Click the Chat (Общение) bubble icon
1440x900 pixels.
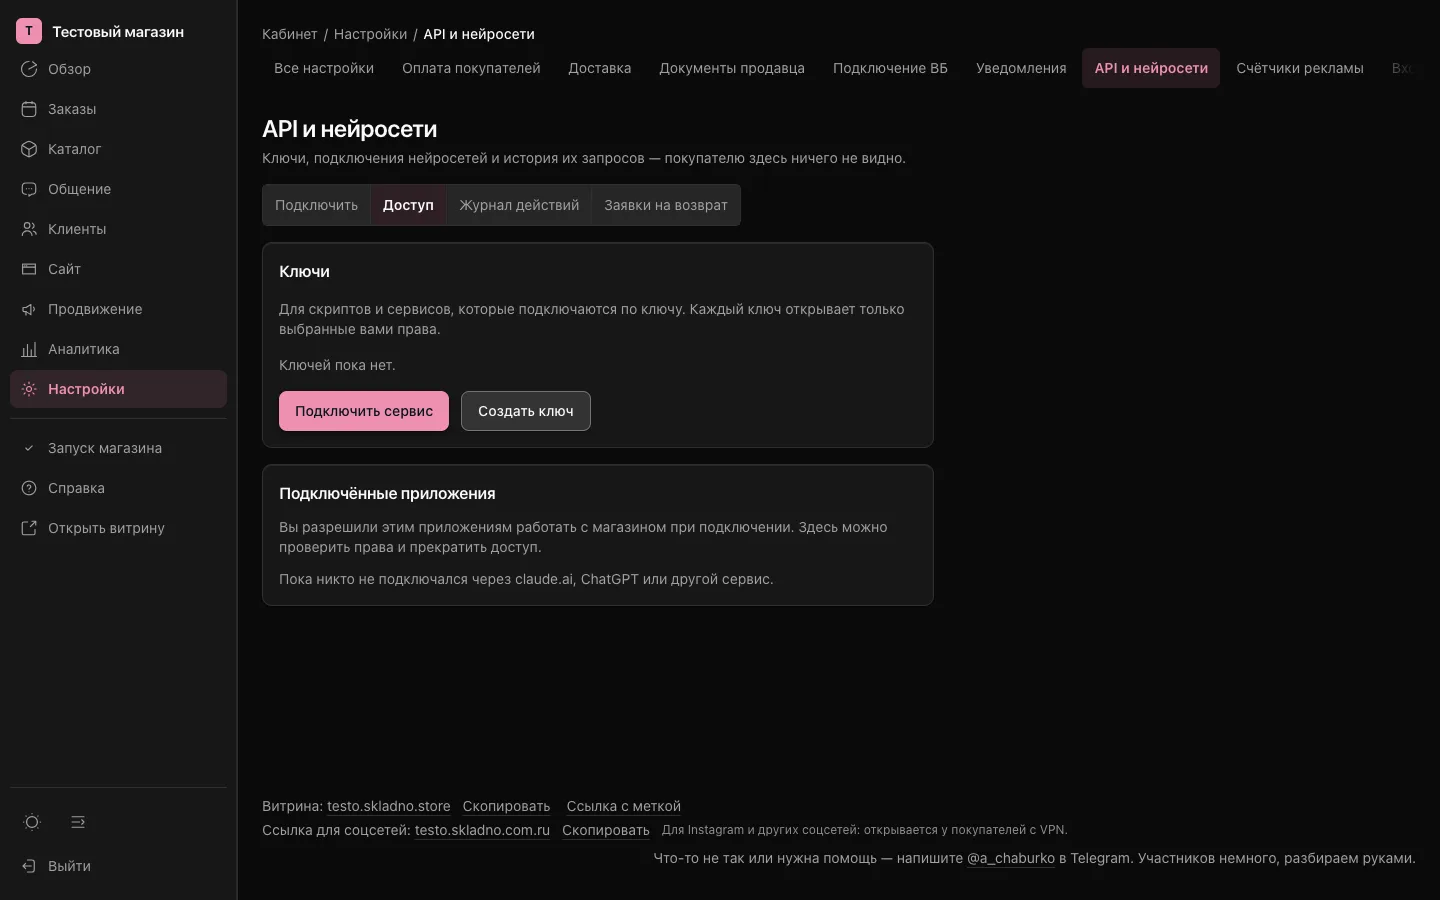pyautogui.click(x=29, y=189)
